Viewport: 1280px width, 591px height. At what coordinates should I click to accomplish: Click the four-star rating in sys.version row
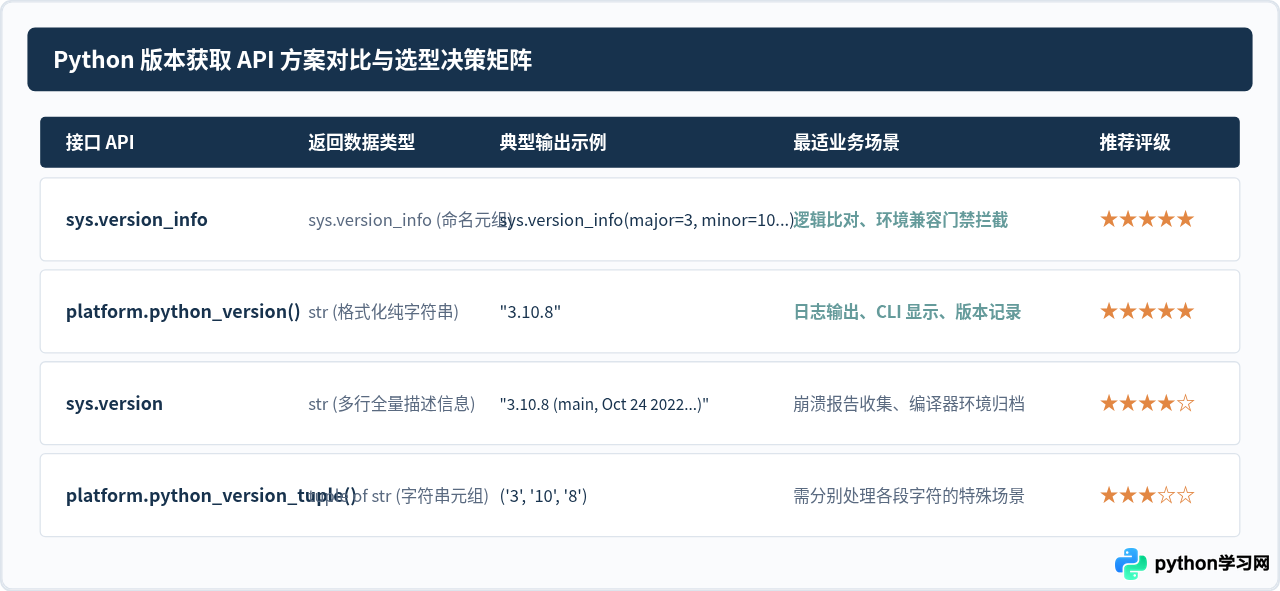(x=1147, y=403)
